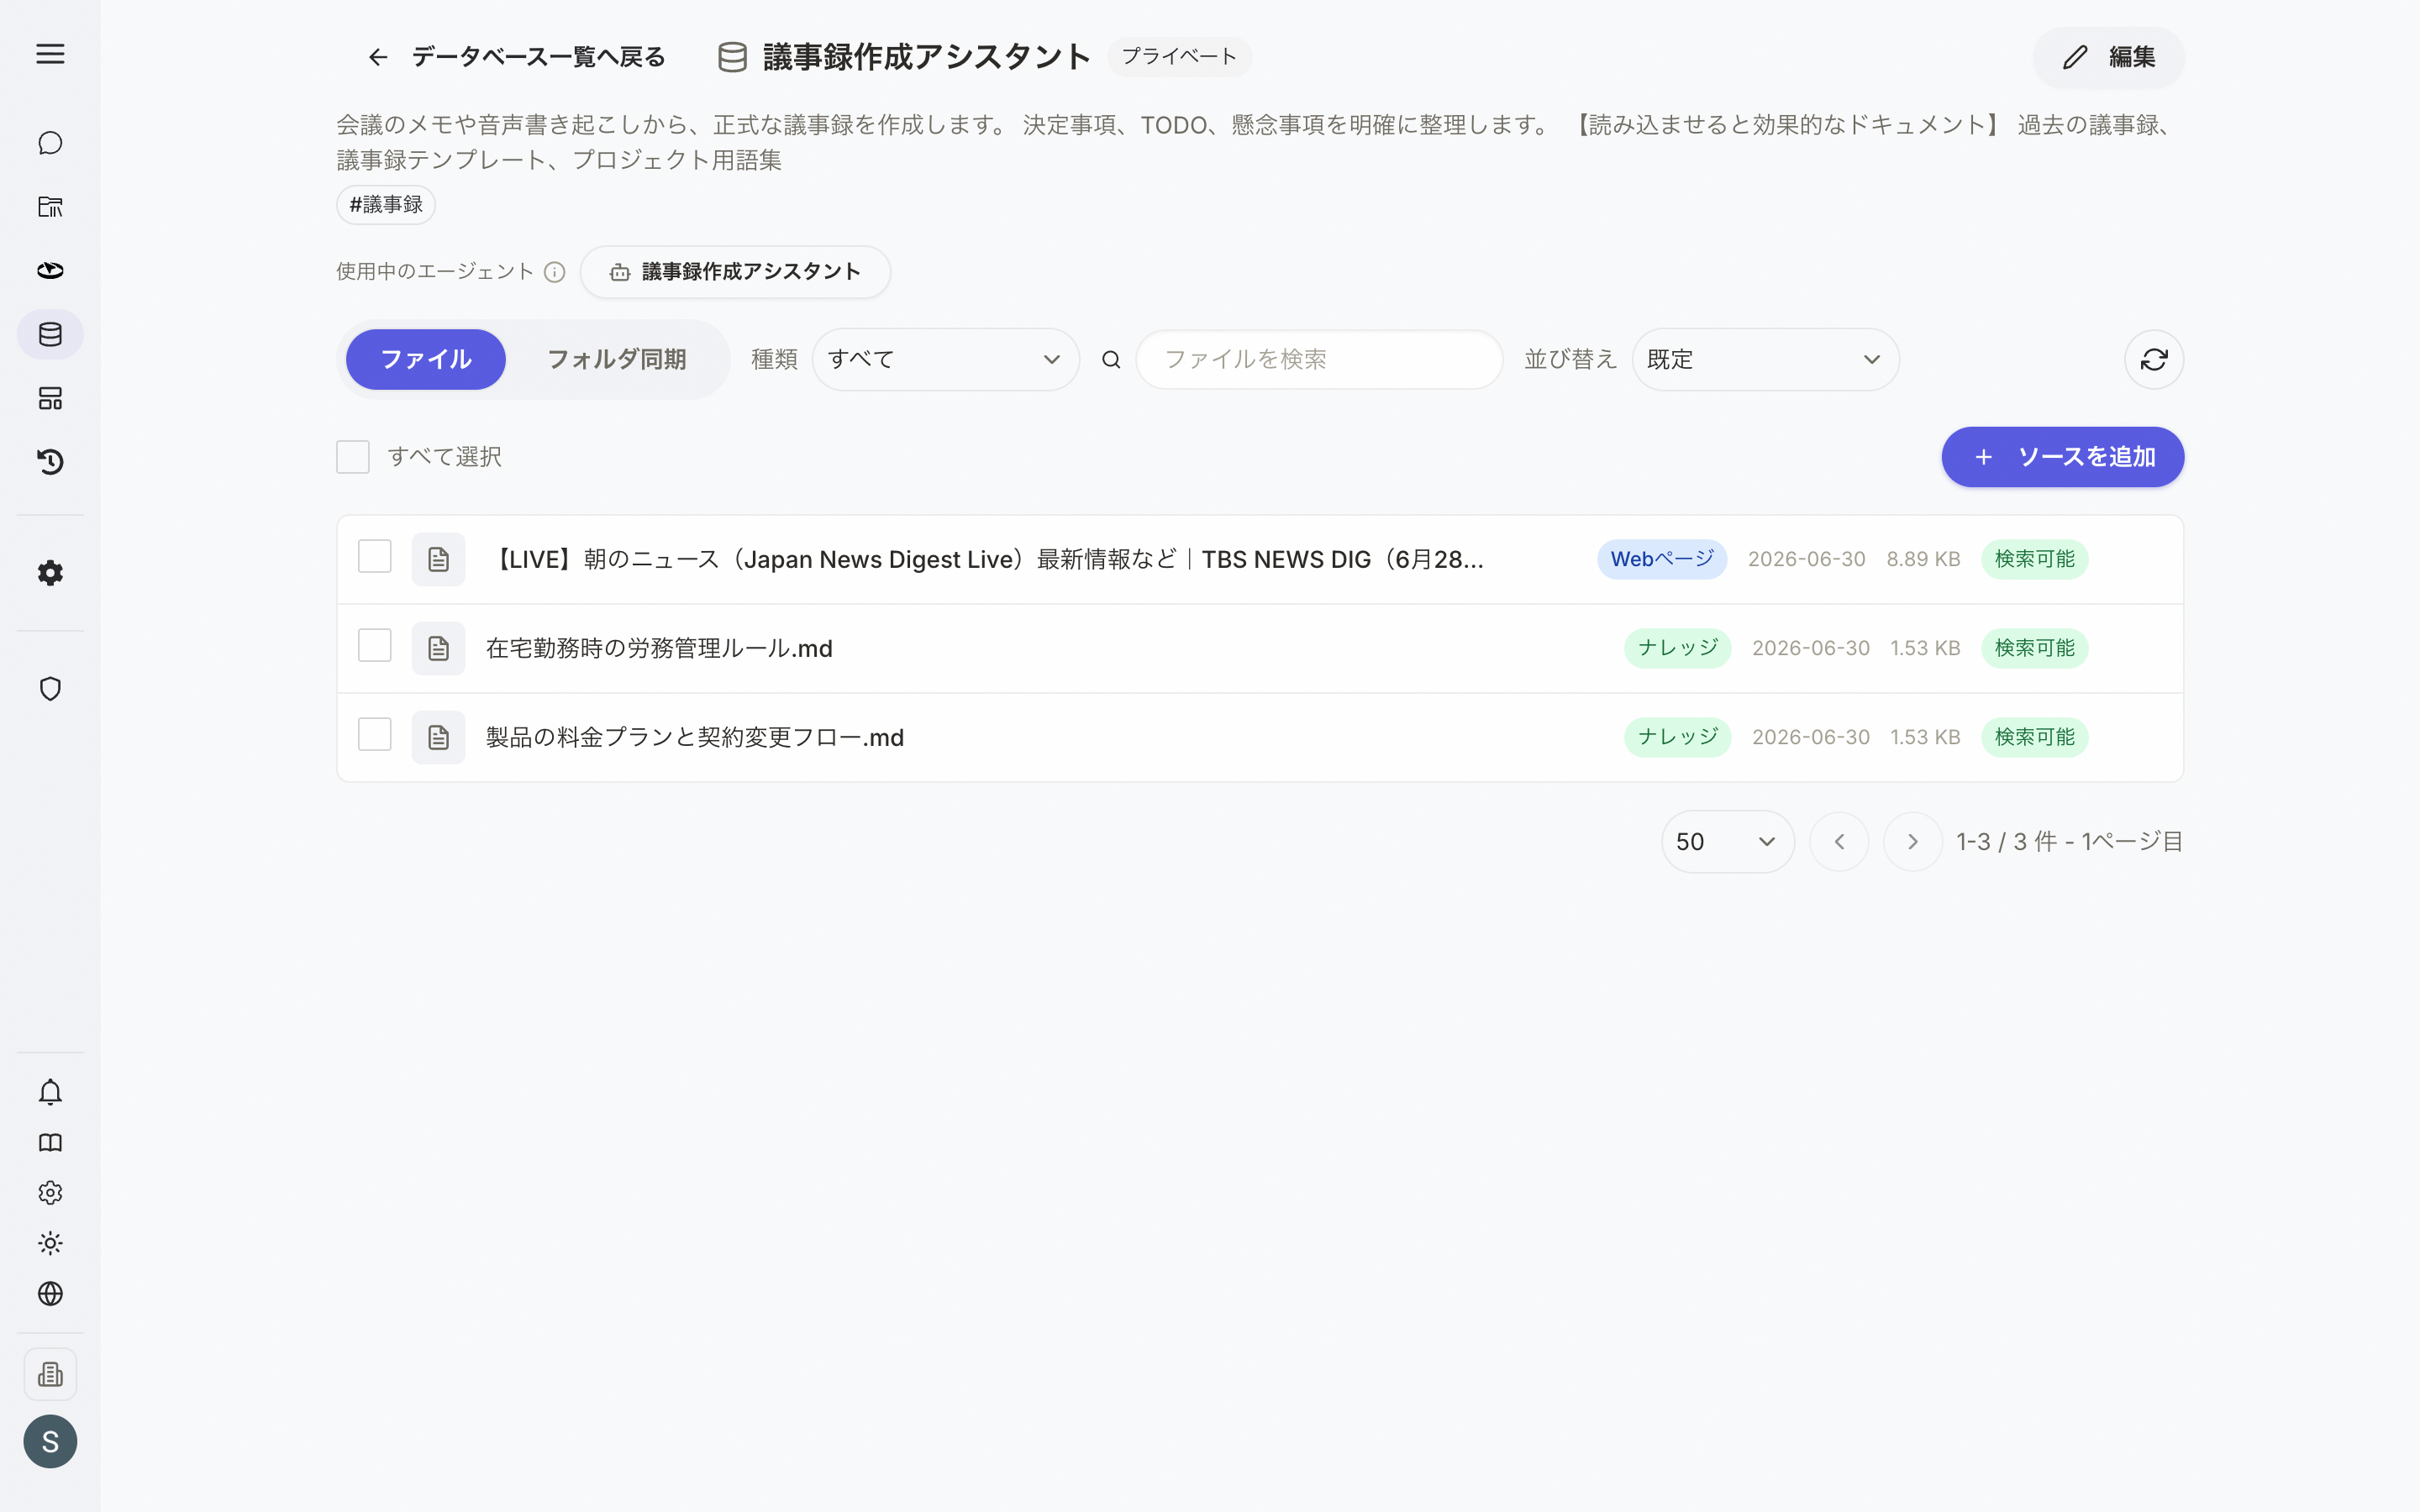Open the history clock icon in sidebar
2420x1512 pixels.
(x=50, y=461)
